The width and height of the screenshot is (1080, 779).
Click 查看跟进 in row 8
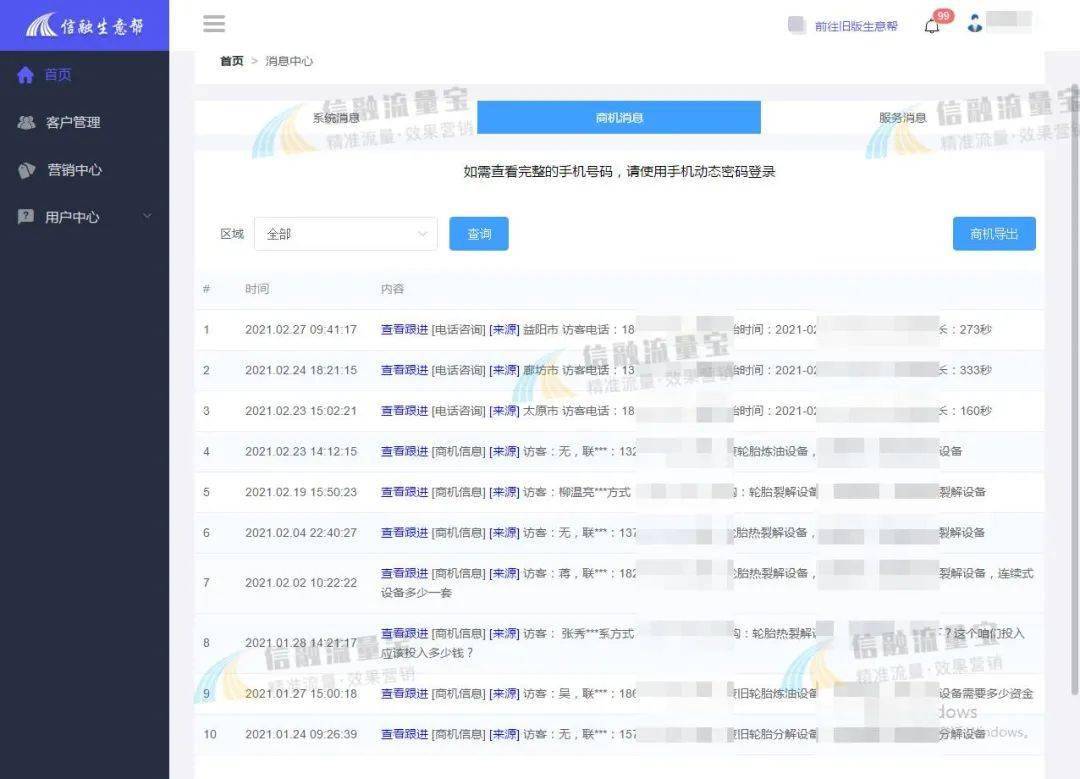[404, 634]
